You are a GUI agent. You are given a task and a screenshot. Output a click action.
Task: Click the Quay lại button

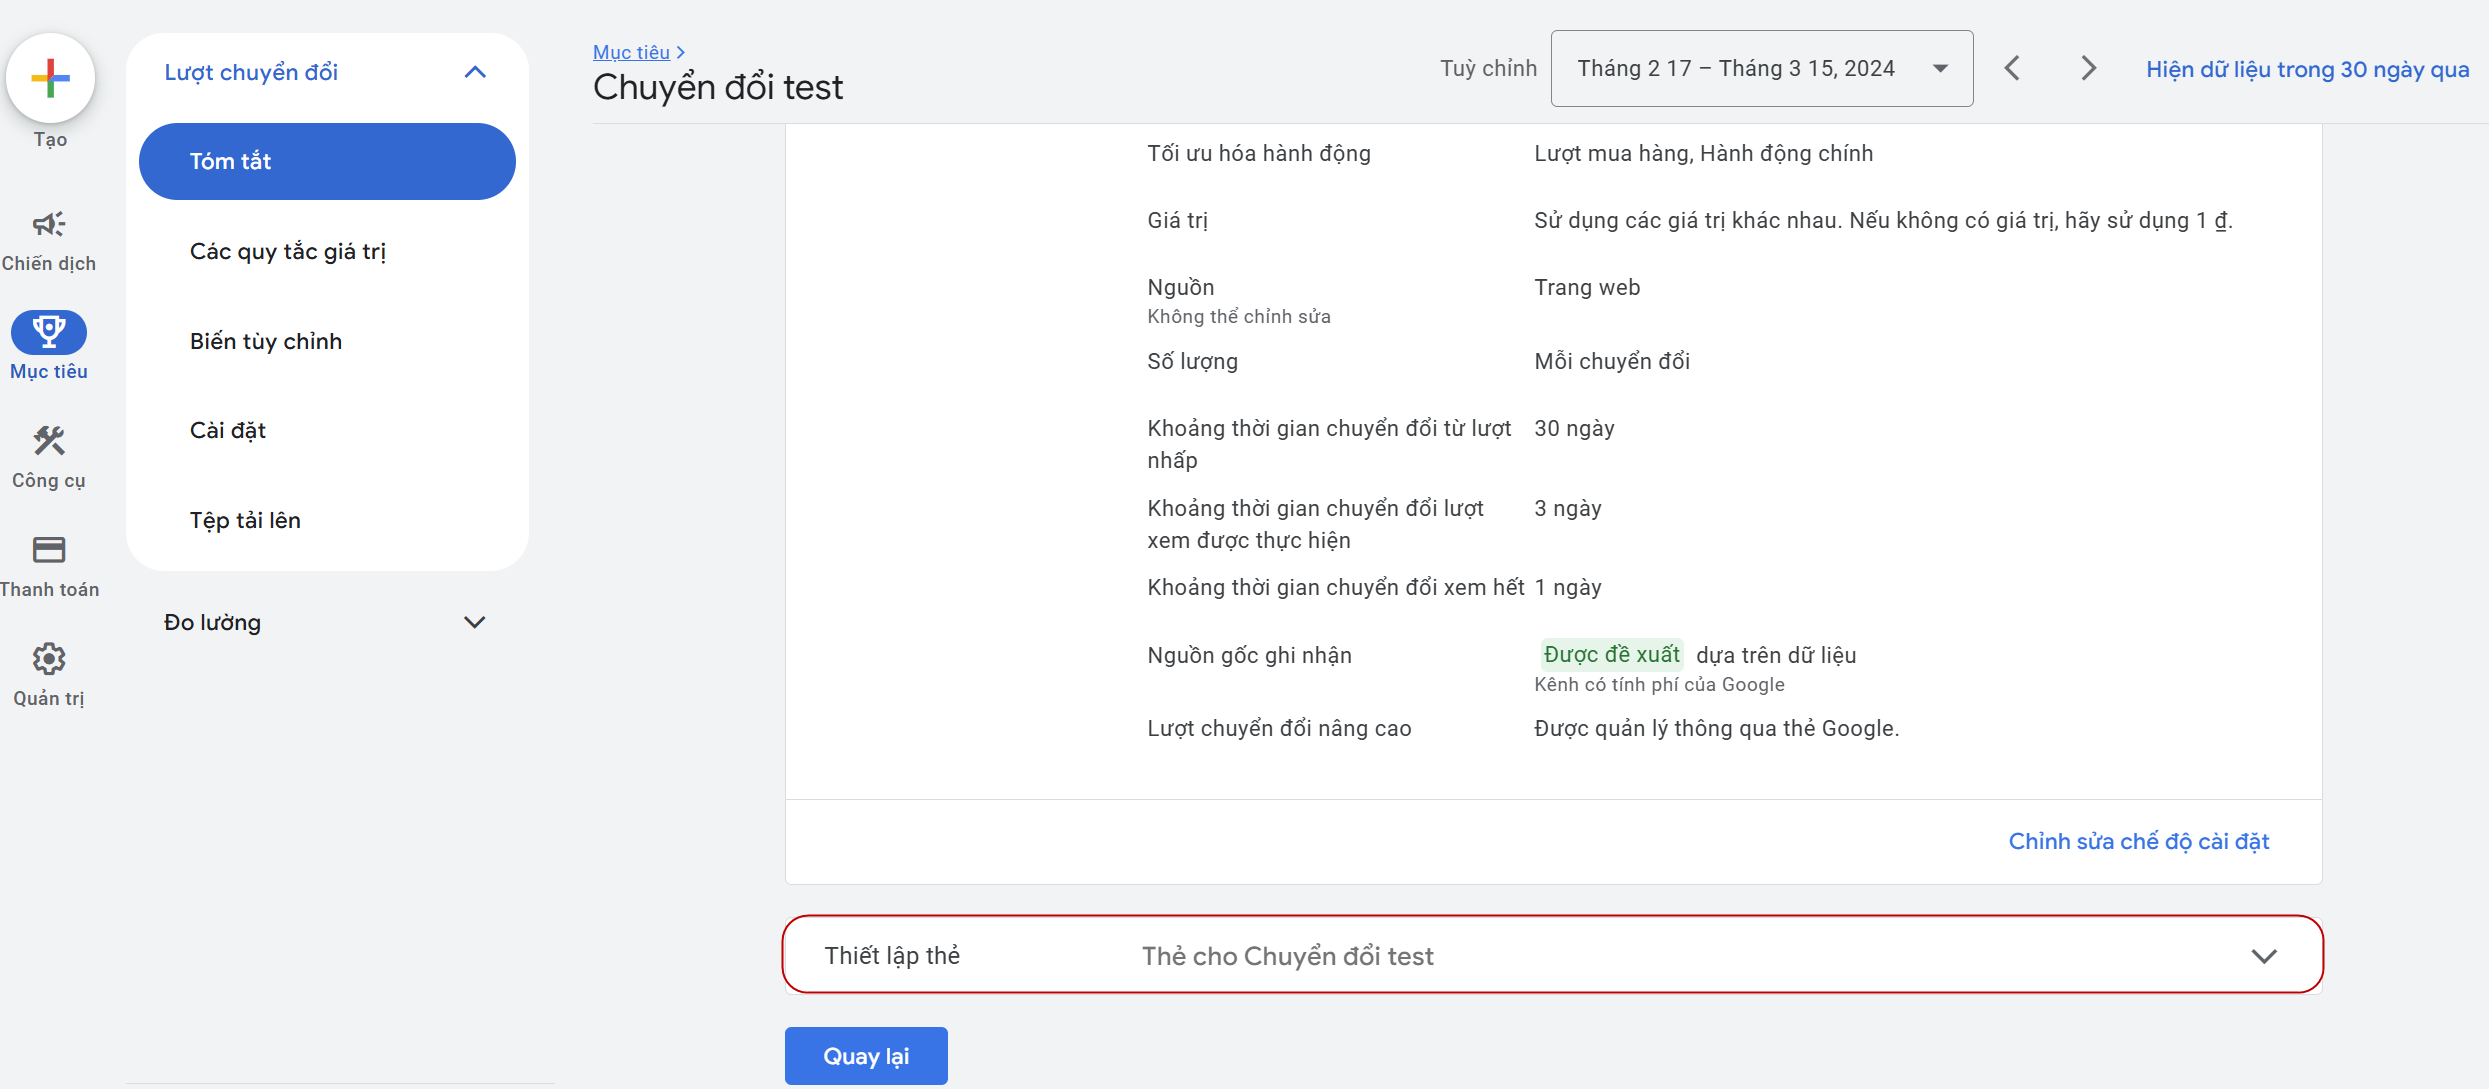pyautogui.click(x=865, y=1056)
